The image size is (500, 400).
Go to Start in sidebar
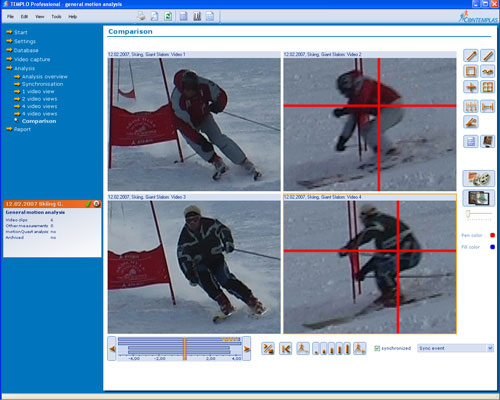[20, 32]
